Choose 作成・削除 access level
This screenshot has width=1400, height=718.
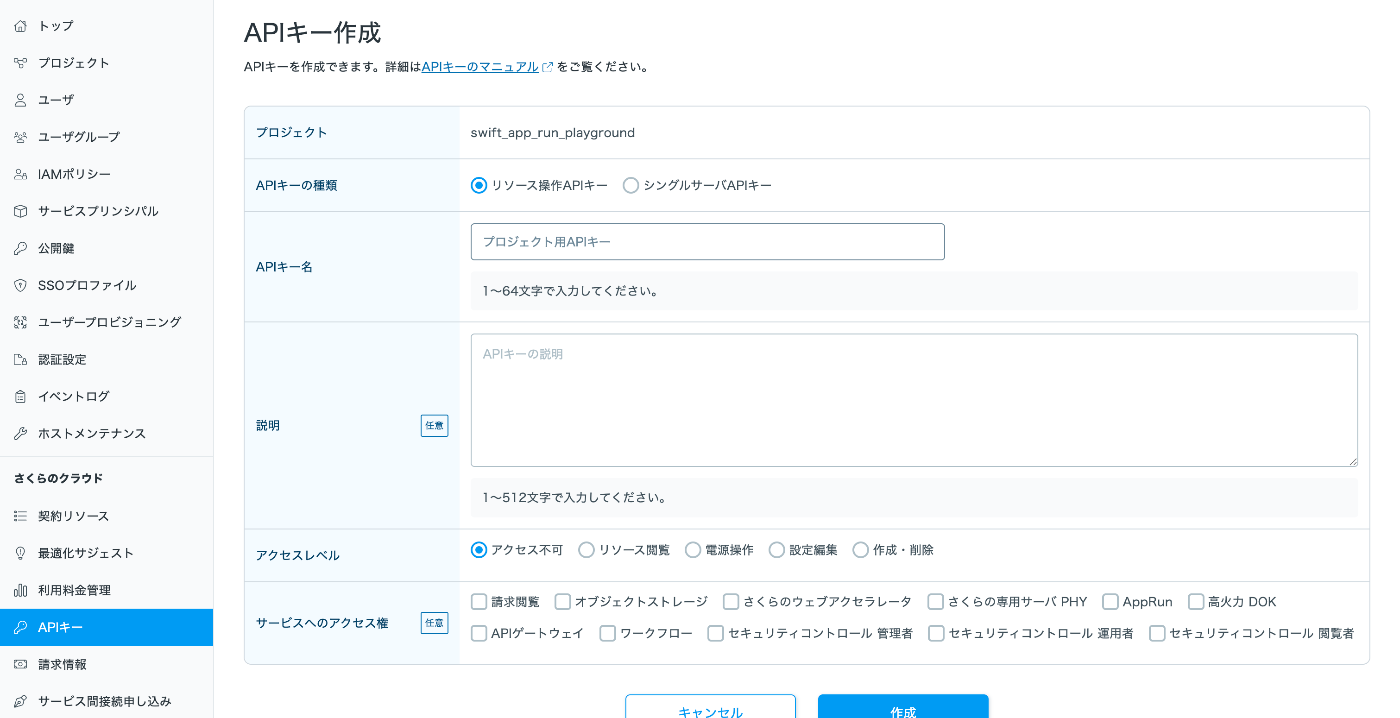(861, 550)
